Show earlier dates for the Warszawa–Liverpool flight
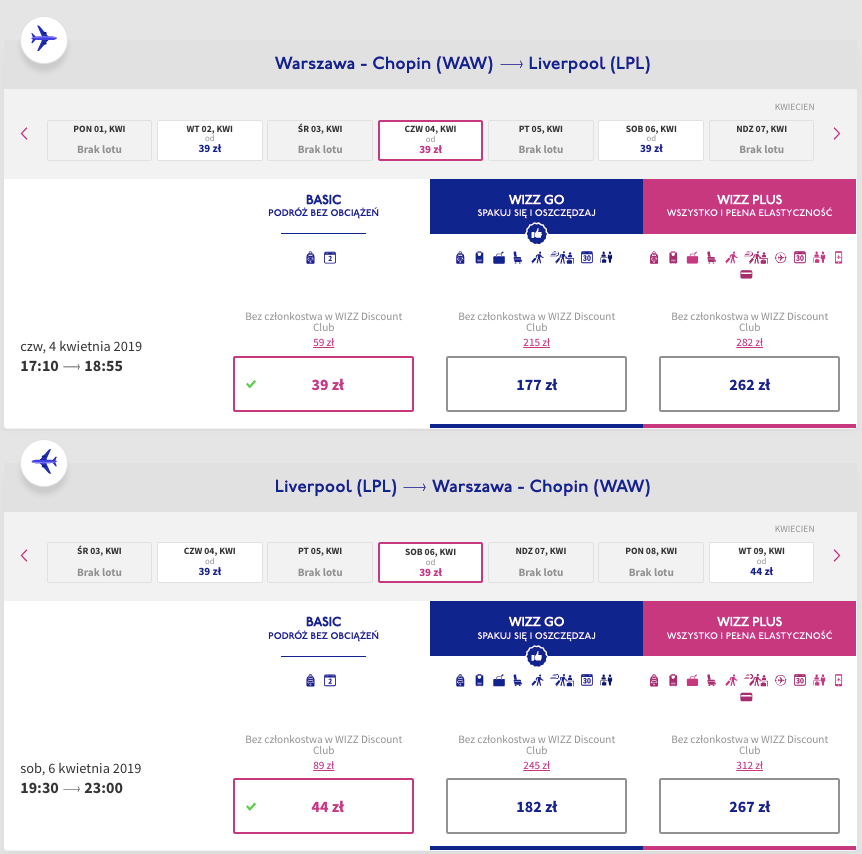 (25, 133)
